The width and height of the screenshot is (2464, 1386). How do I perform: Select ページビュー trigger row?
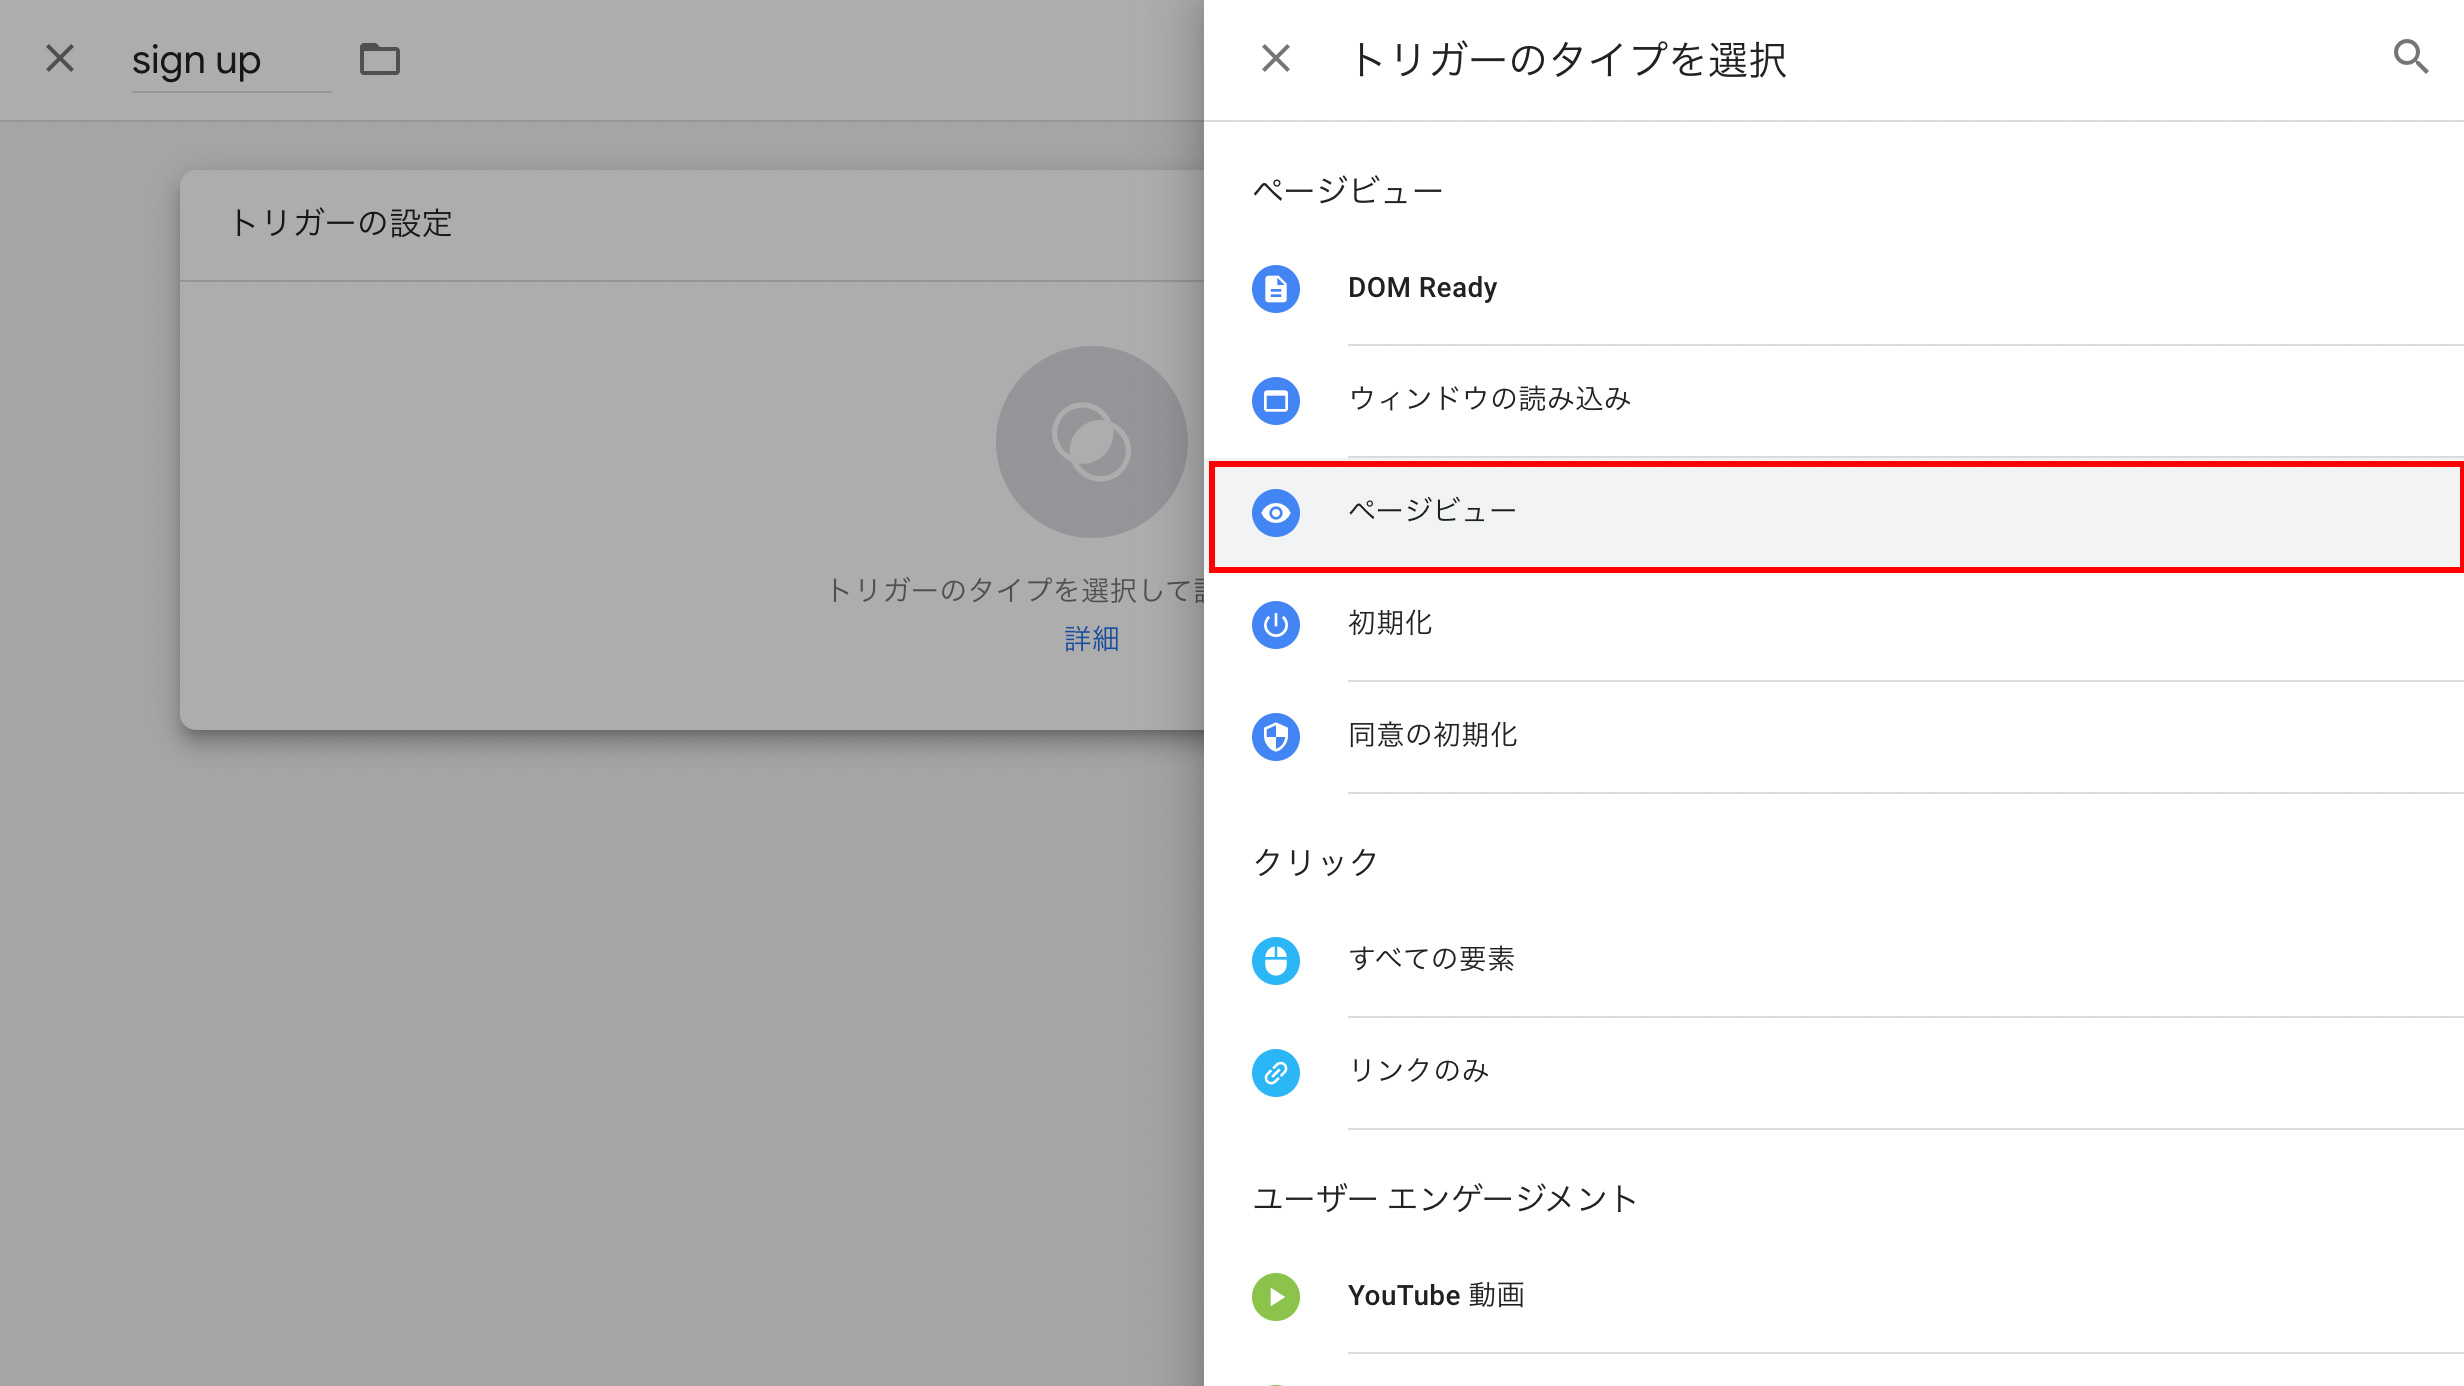pos(1834,516)
